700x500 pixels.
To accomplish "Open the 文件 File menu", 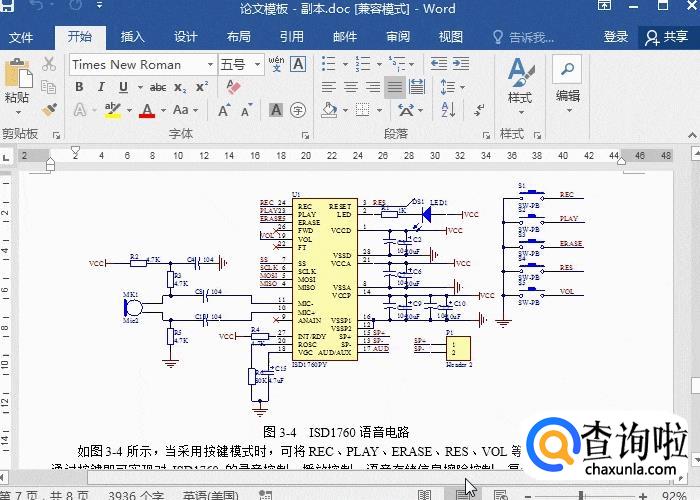I will click(21, 38).
